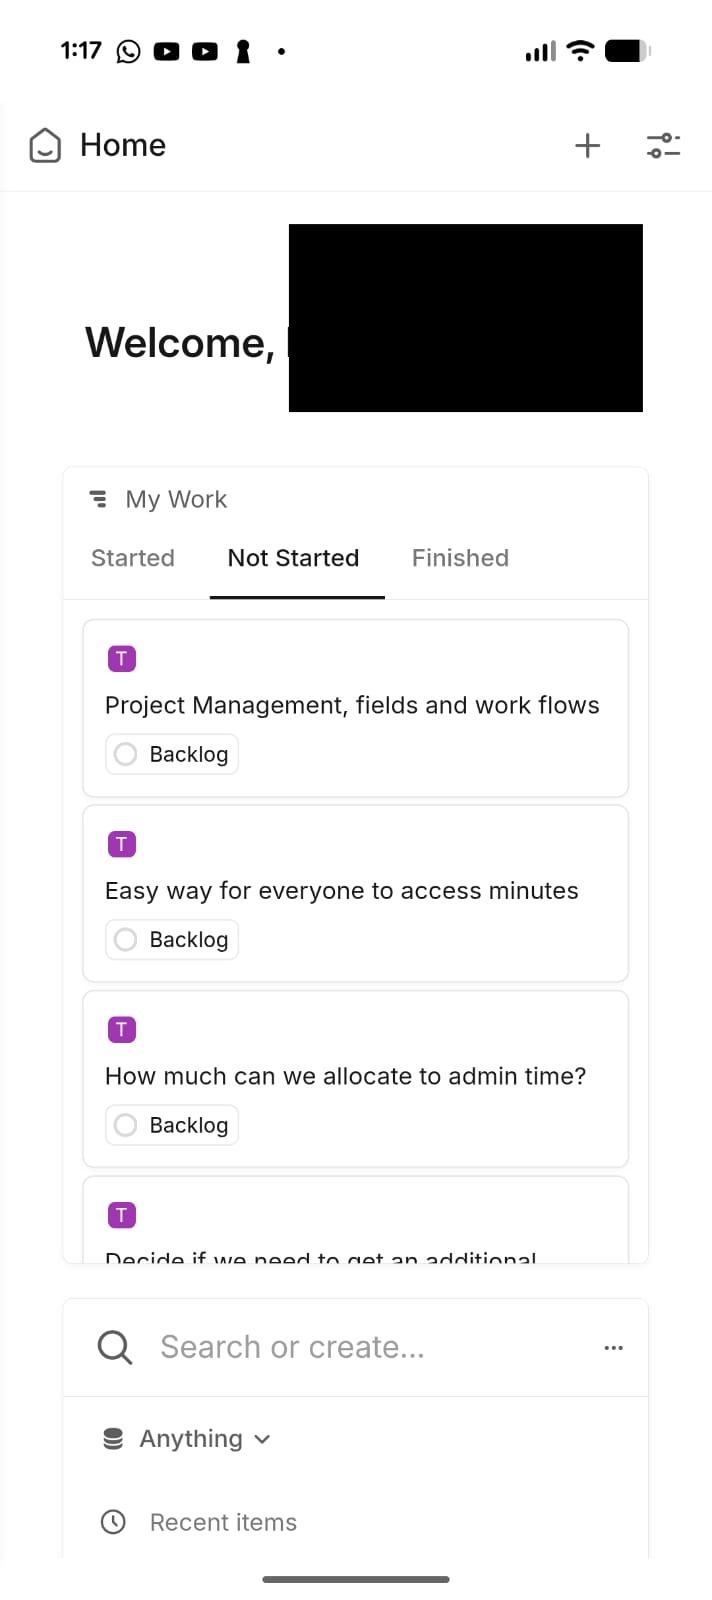Open the filter sliders settings icon

(x=663, y=146)
